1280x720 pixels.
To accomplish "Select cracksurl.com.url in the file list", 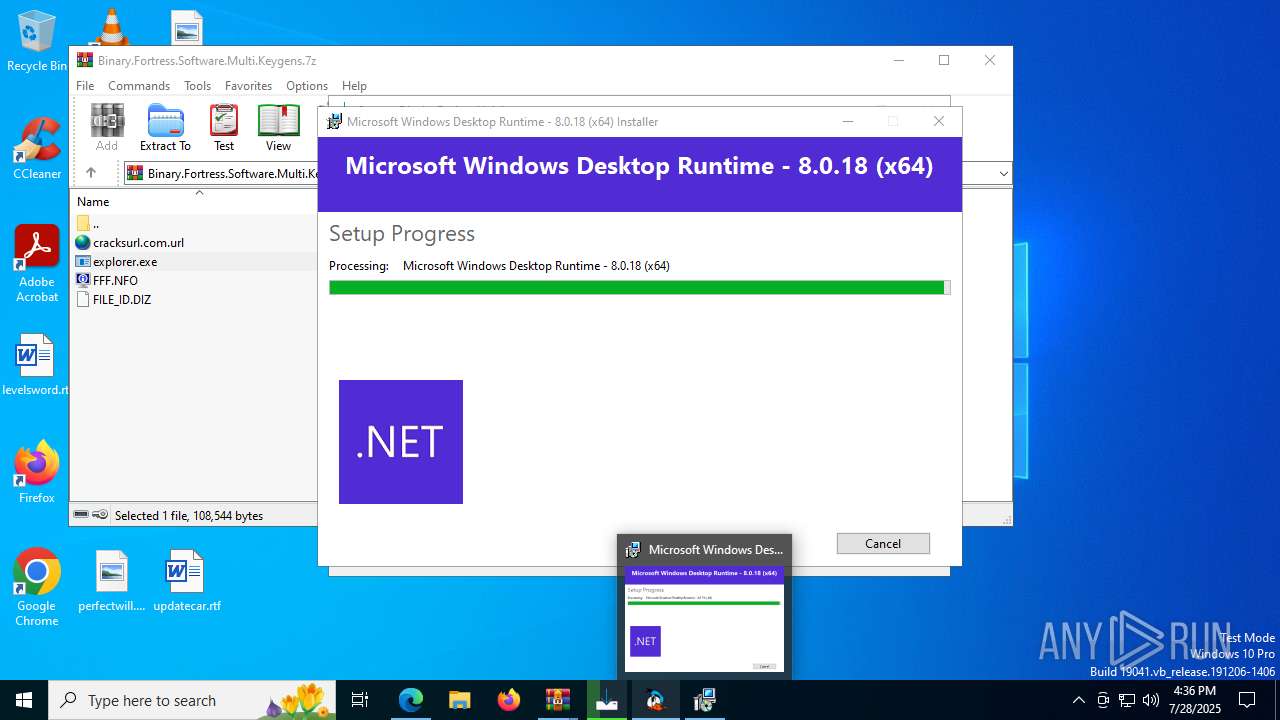I will pyautogui.click(x=195, y=242).
